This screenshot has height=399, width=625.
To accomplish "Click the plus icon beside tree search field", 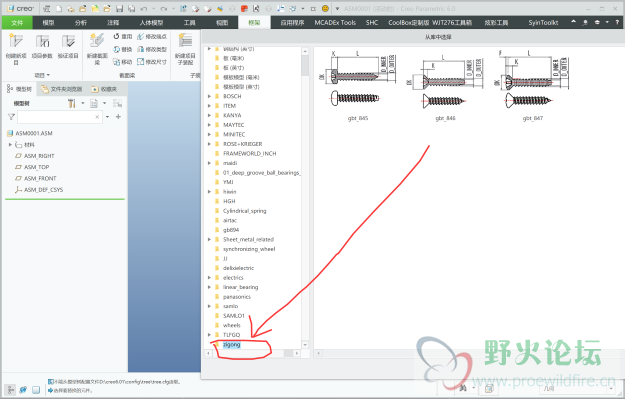I will pos(118,117).
